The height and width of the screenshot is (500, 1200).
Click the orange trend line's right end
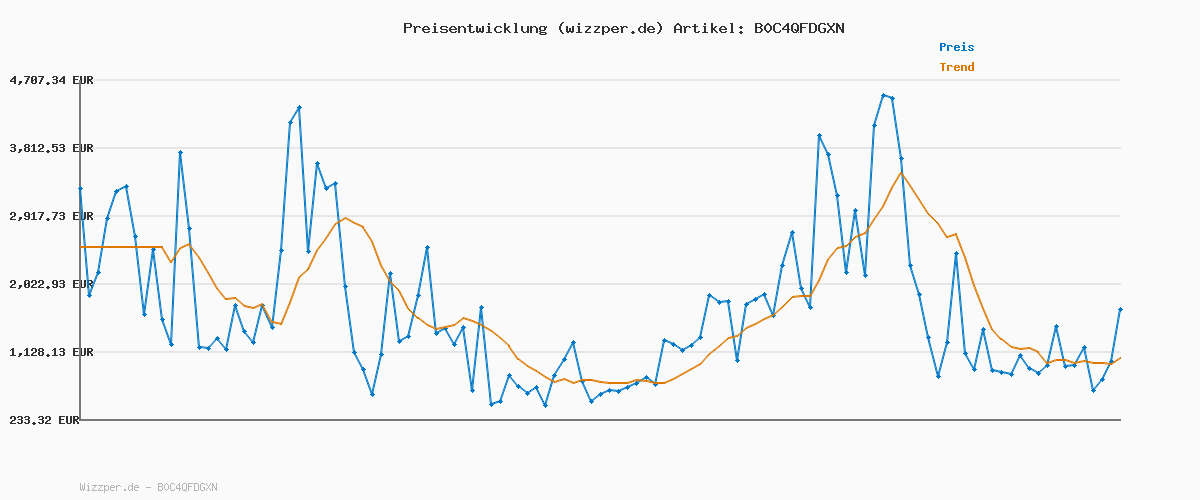[1120, 358]
